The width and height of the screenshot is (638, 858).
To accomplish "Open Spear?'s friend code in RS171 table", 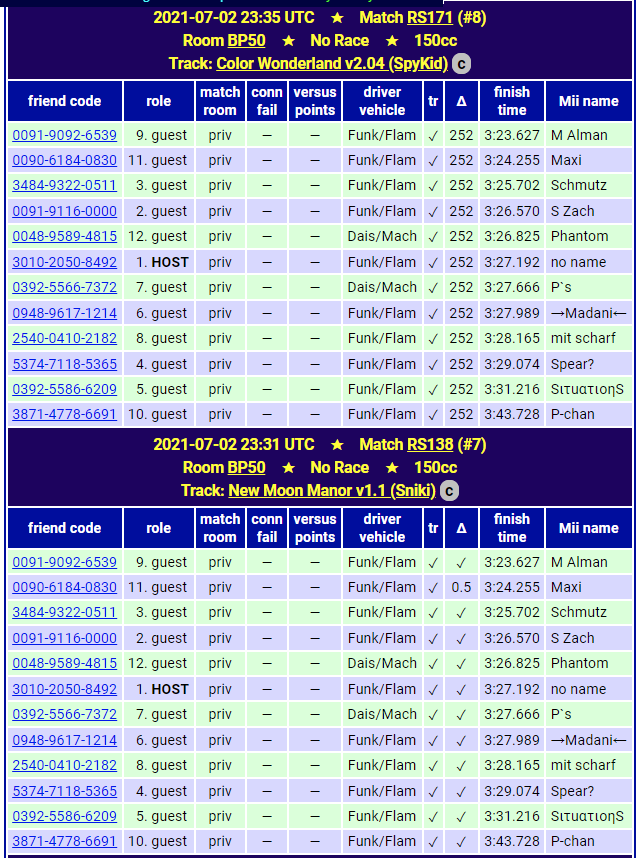I will coord(65,364).
